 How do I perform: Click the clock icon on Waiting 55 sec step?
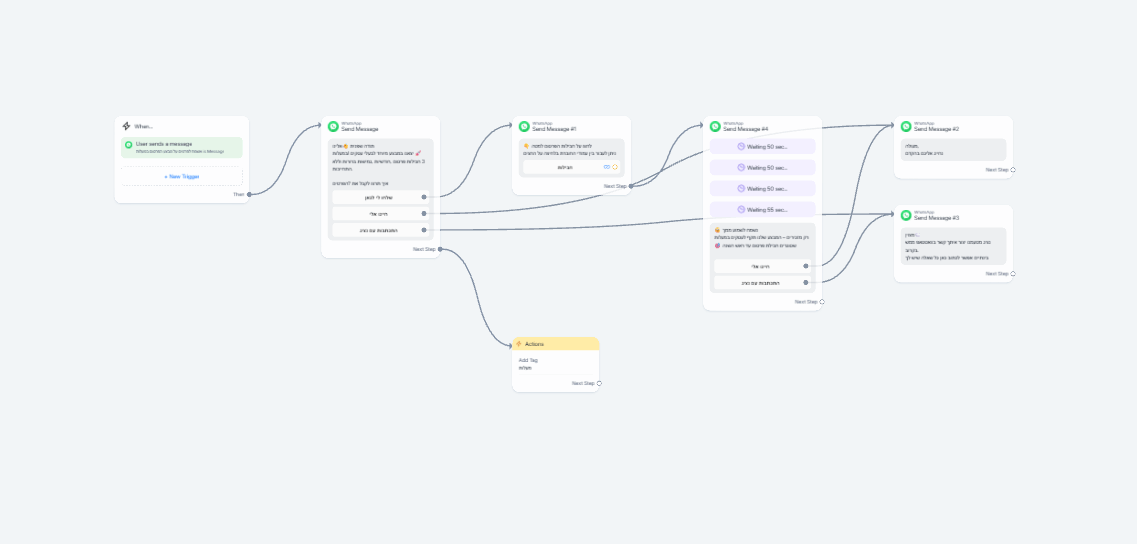point(741,210)
